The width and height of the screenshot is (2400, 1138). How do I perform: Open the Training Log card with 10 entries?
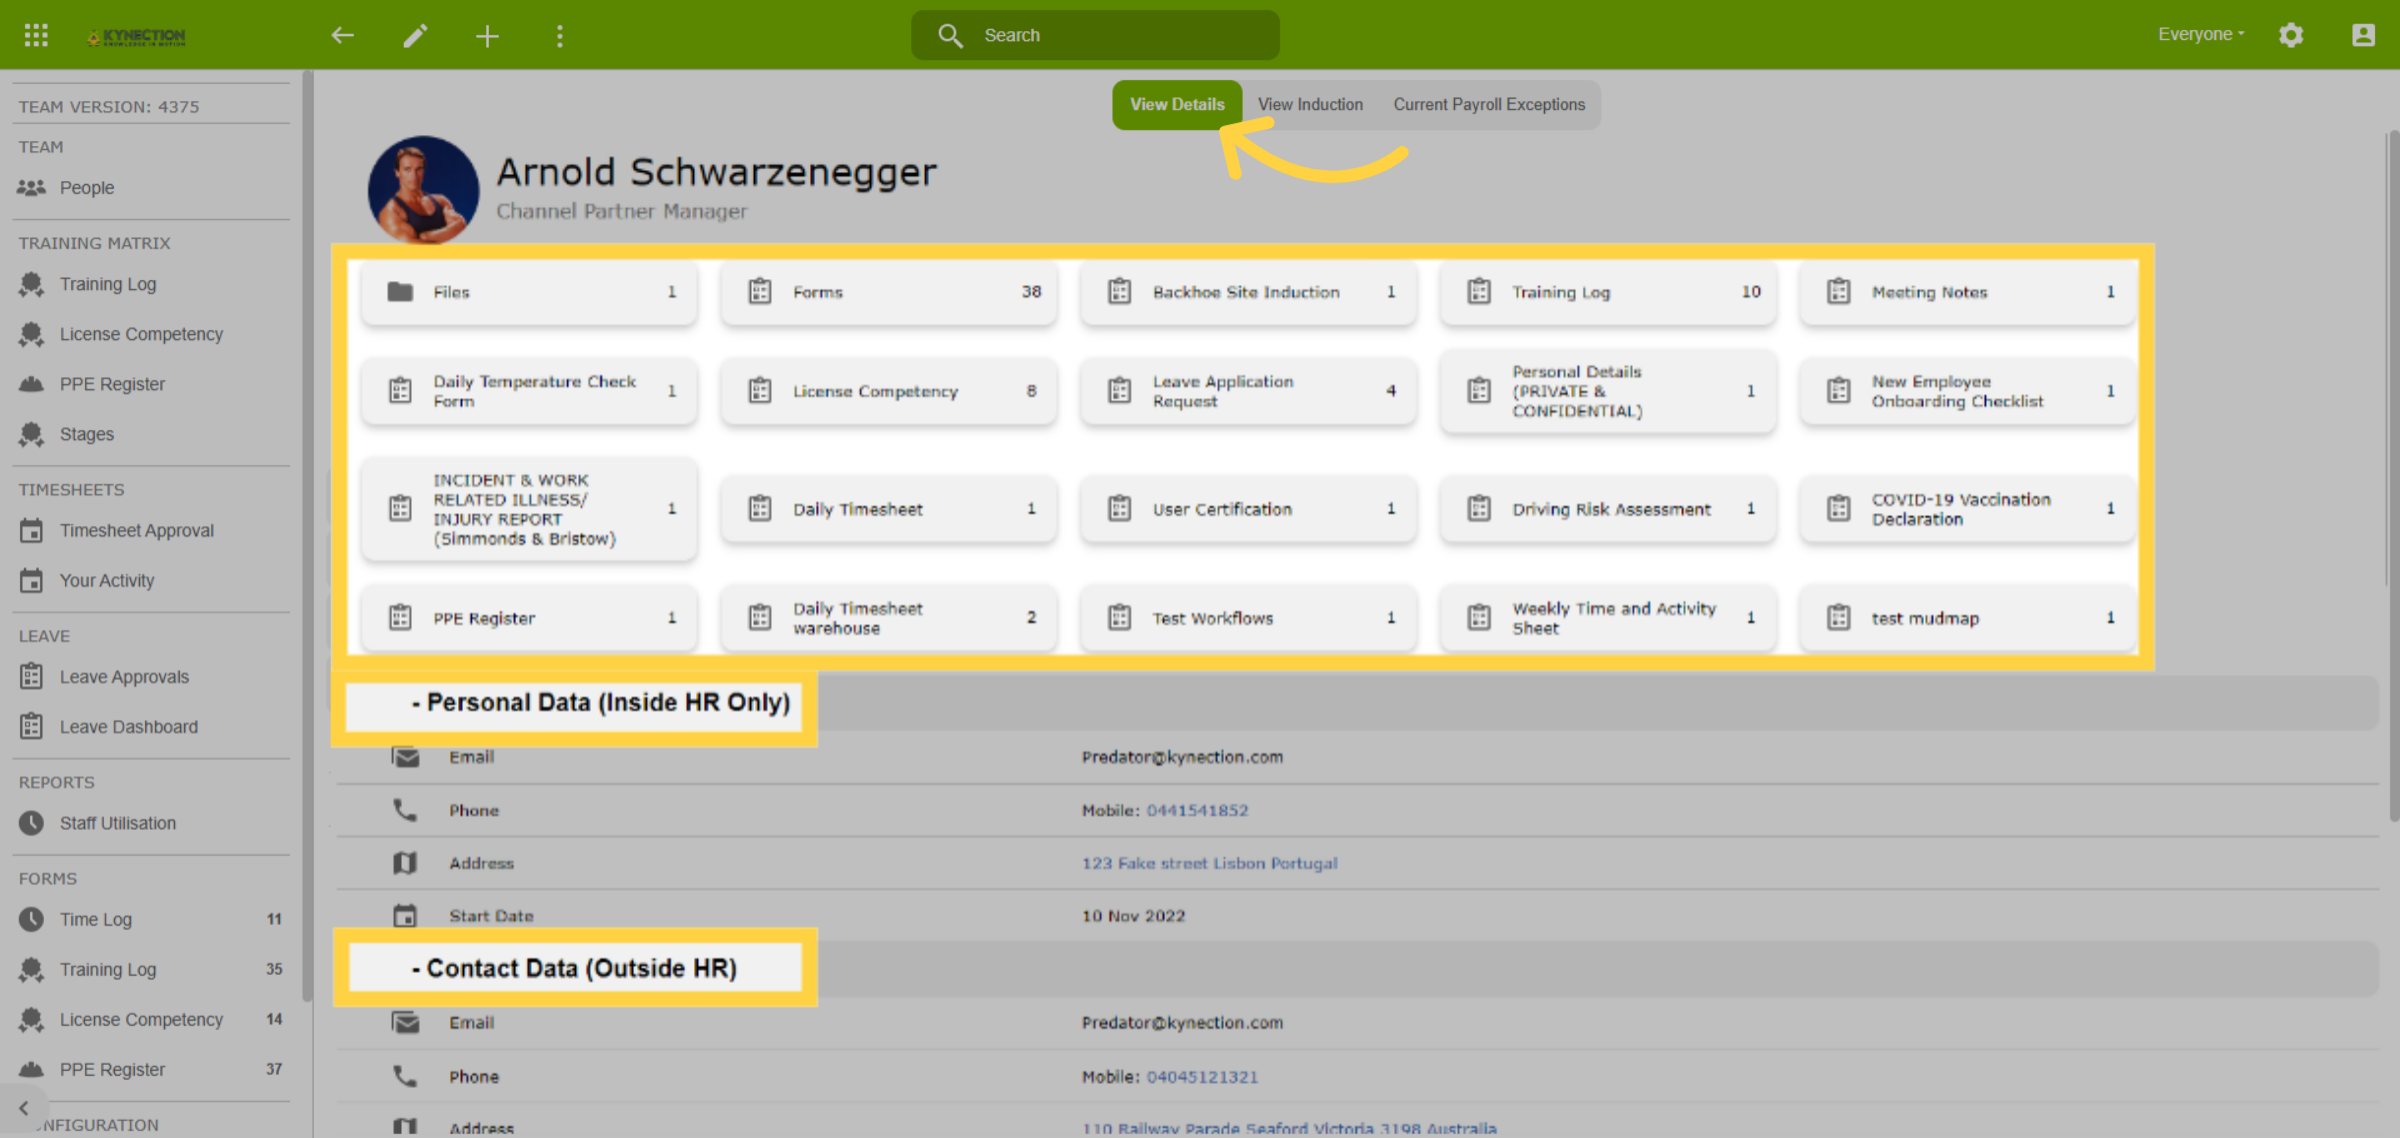1608,292
